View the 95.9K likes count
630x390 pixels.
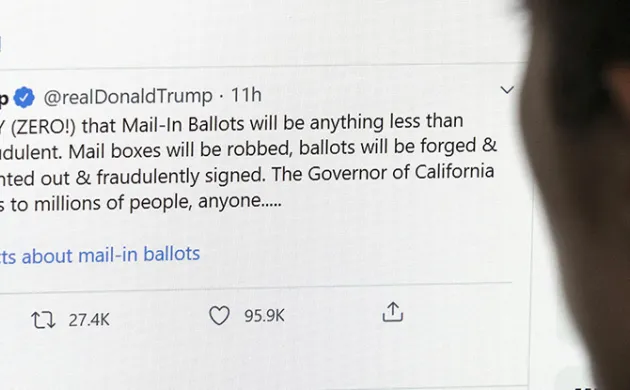(264, 316)
